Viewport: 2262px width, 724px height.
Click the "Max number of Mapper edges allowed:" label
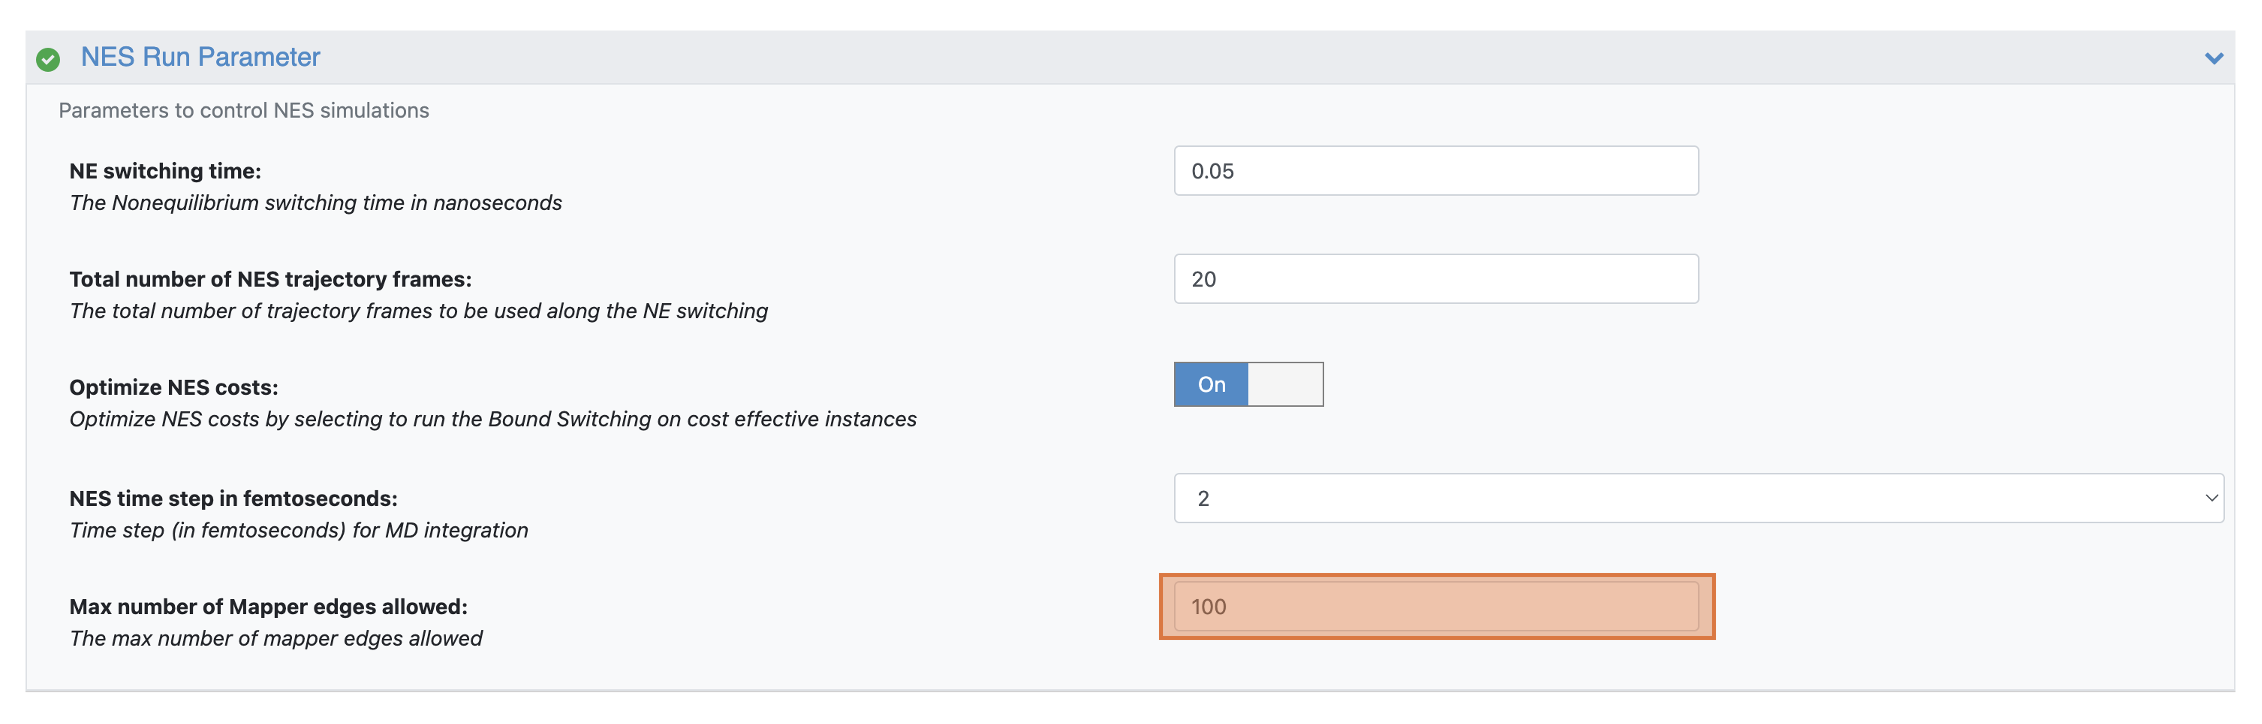tap(268, 607)
